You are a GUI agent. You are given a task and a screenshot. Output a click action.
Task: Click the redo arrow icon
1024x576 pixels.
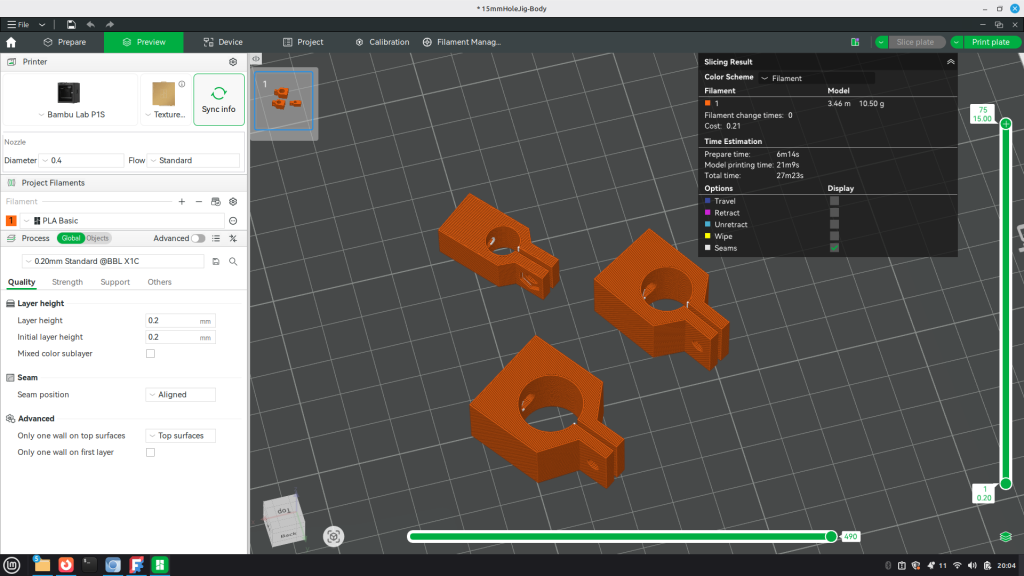(x=110, y=25)
